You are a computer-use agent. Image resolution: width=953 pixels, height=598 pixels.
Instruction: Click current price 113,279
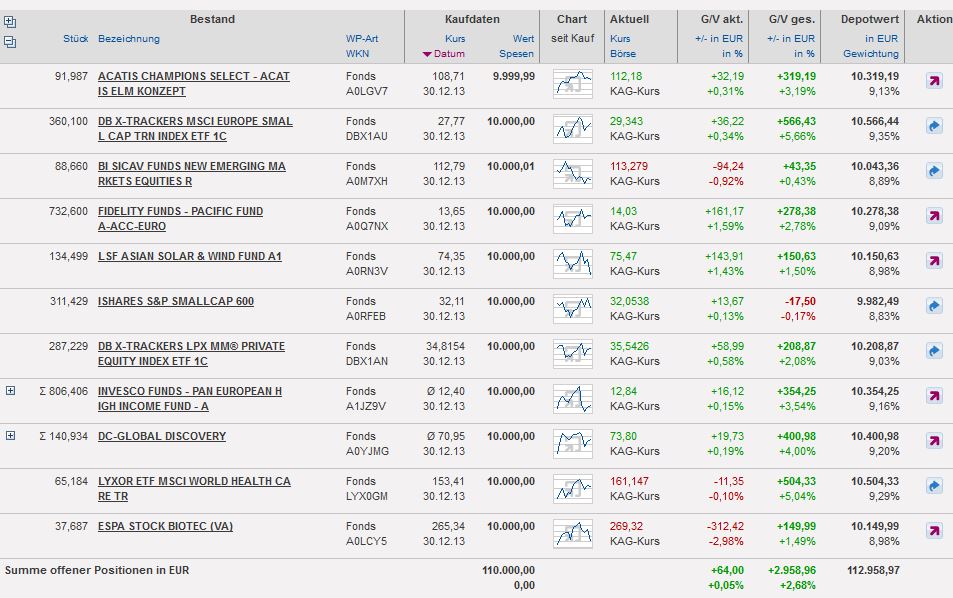pyautogui.click(x=629, y=166)
